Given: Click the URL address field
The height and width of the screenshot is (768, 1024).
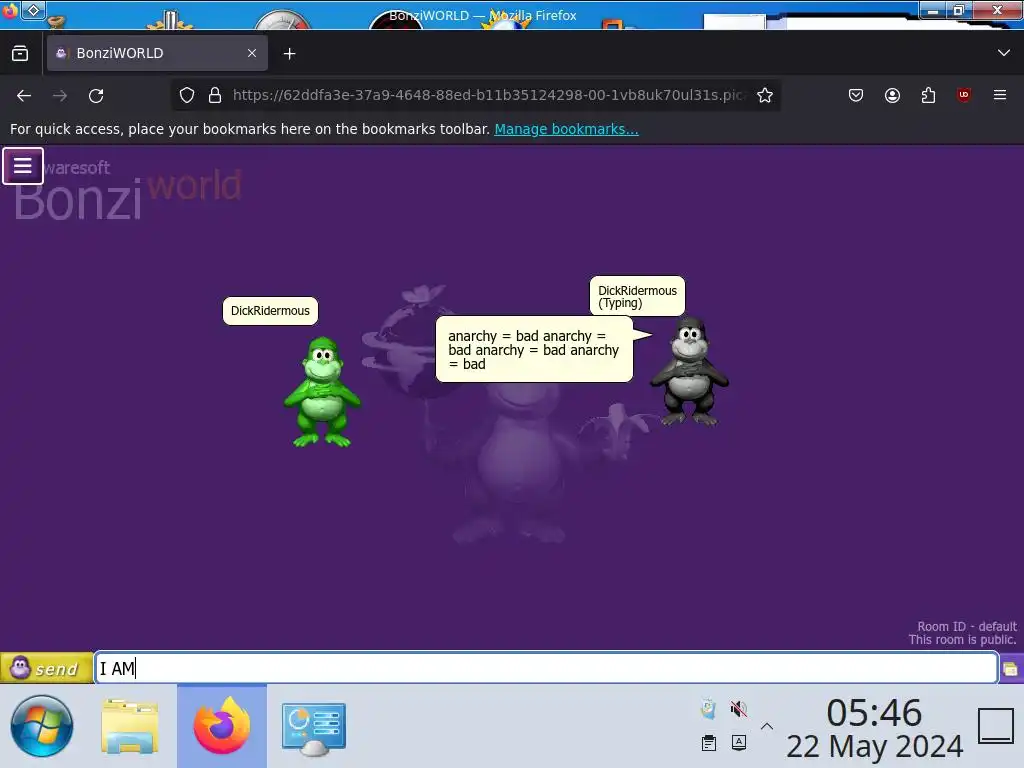Looking at the screenshot, I should point(487,95).
